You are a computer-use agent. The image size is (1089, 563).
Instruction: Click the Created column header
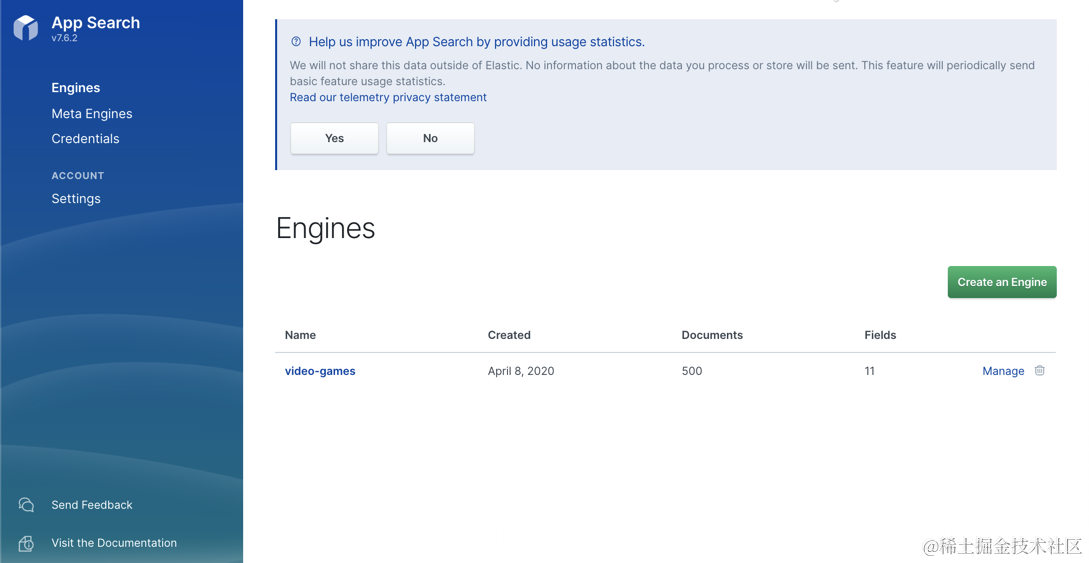[x=509, y=335]
